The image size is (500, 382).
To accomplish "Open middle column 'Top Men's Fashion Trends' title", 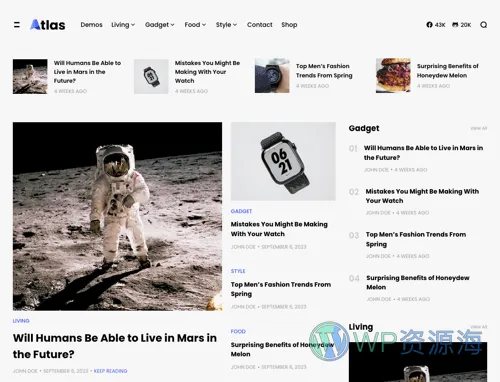I will click(281, 289).
